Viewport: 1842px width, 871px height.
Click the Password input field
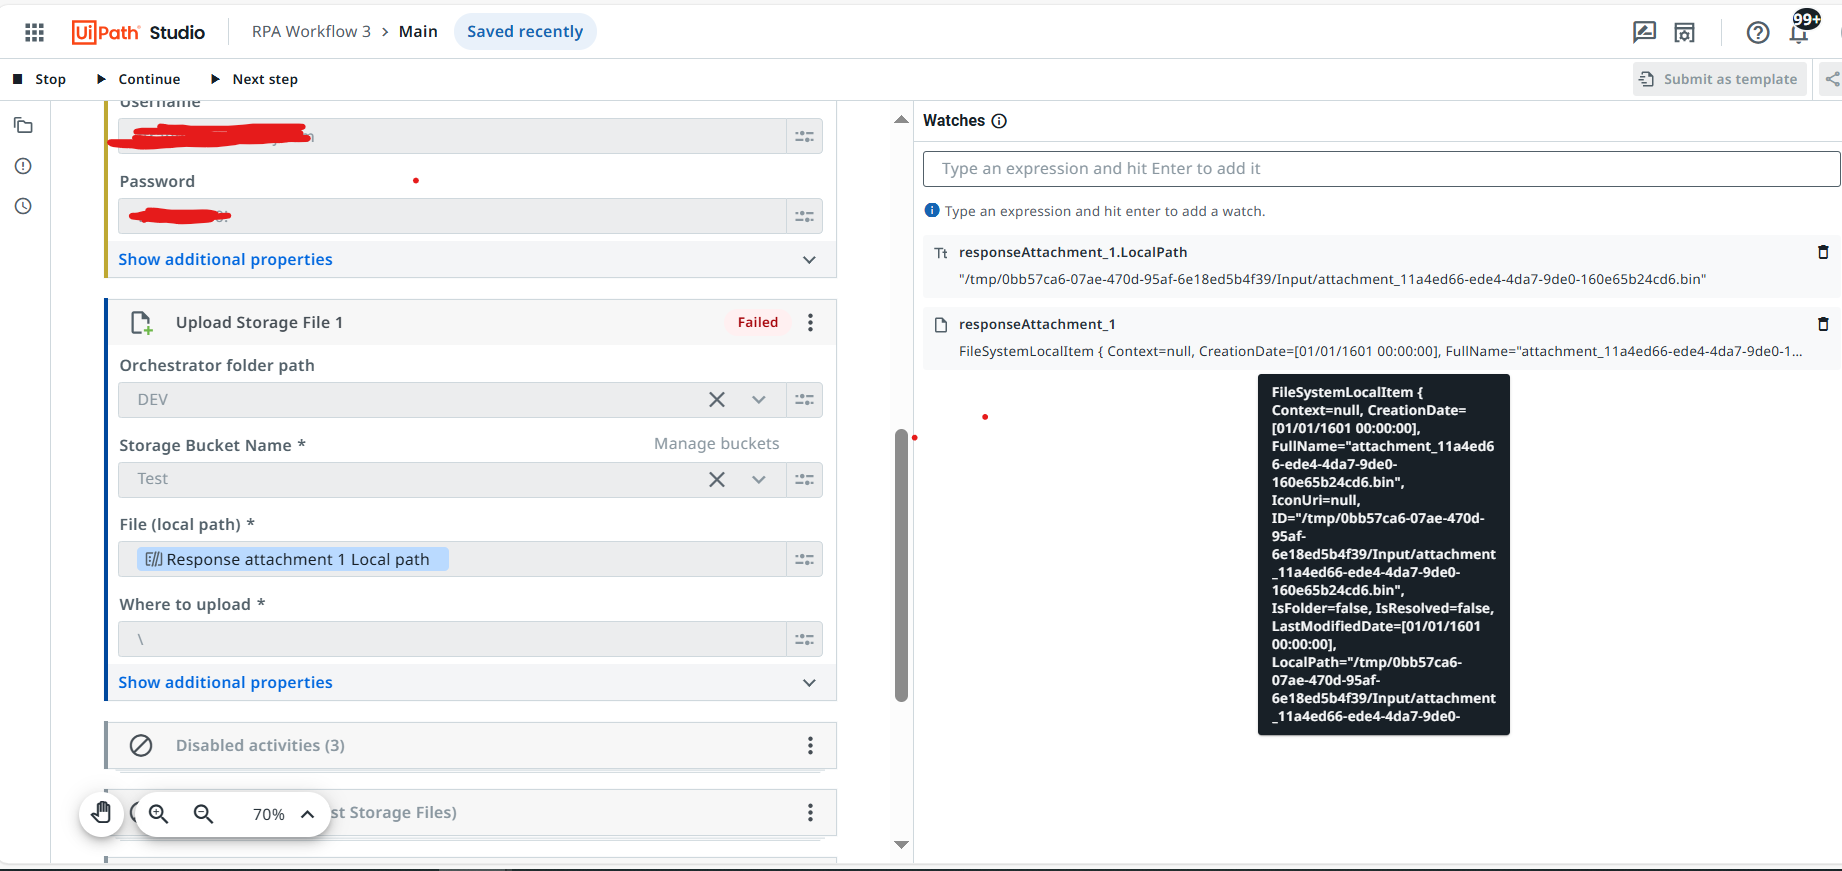pyautogui.click(x=452, y=216)
